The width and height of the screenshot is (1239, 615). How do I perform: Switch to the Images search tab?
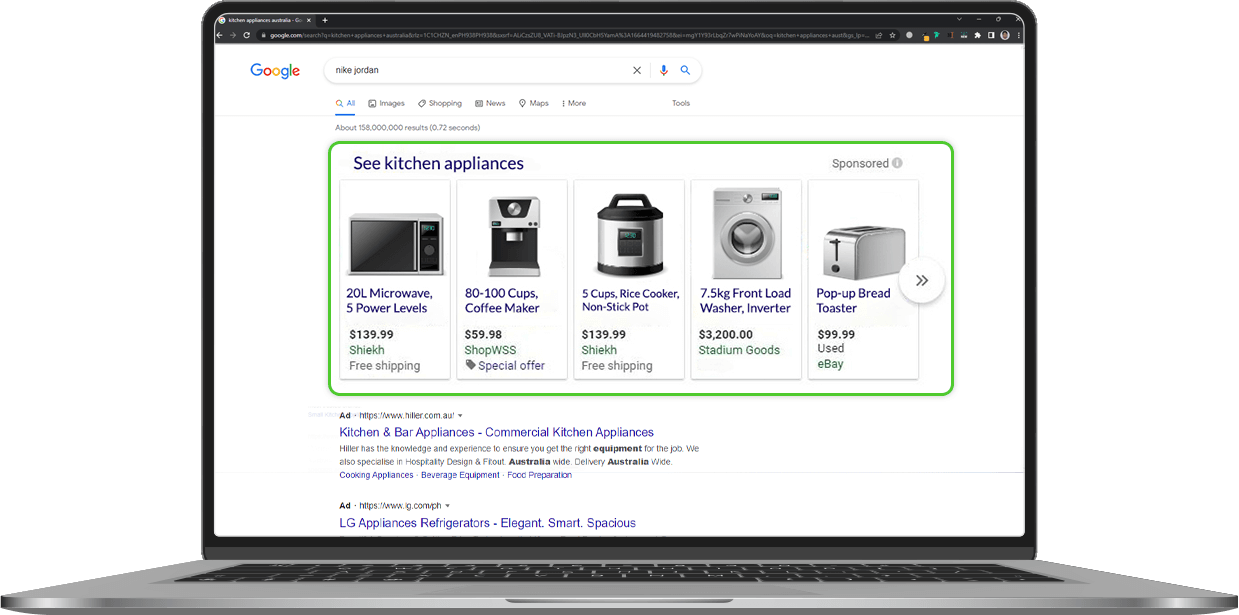(x=387, y=103)
